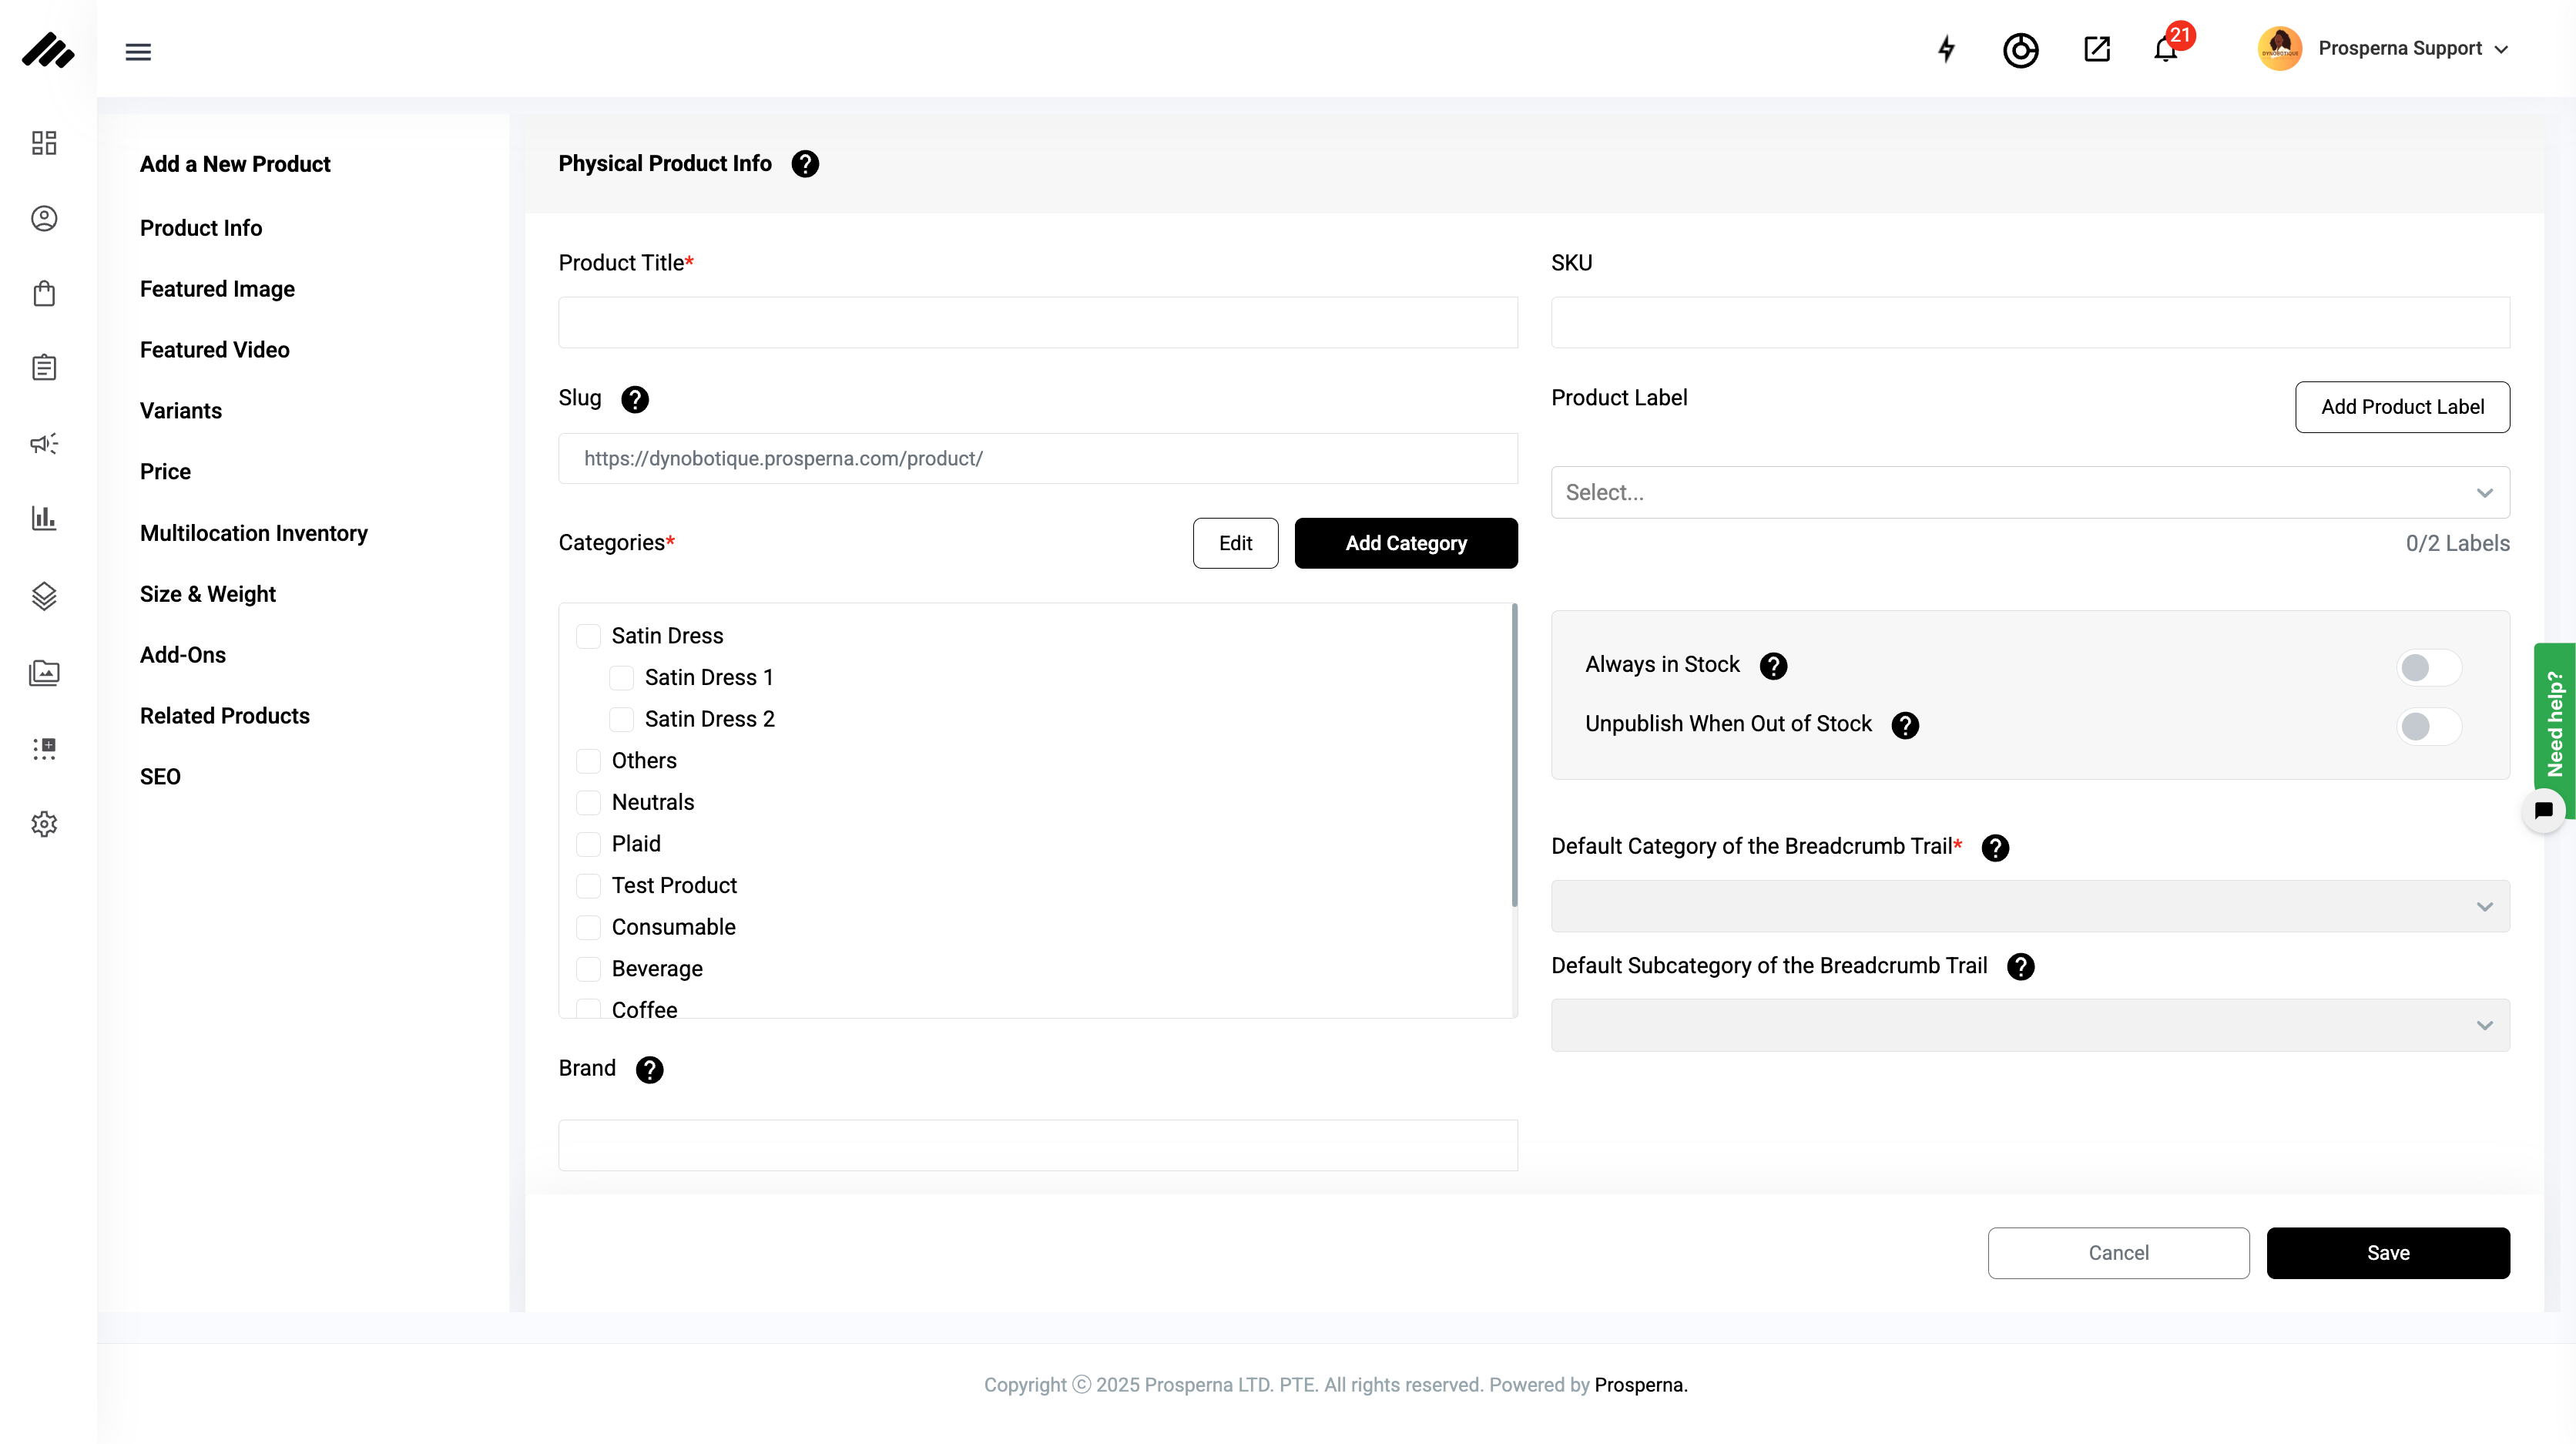Open the notifications bell icon
Image resolution: width=2576 pixels, height=1444 pixels.
(x=2165, y=49)
